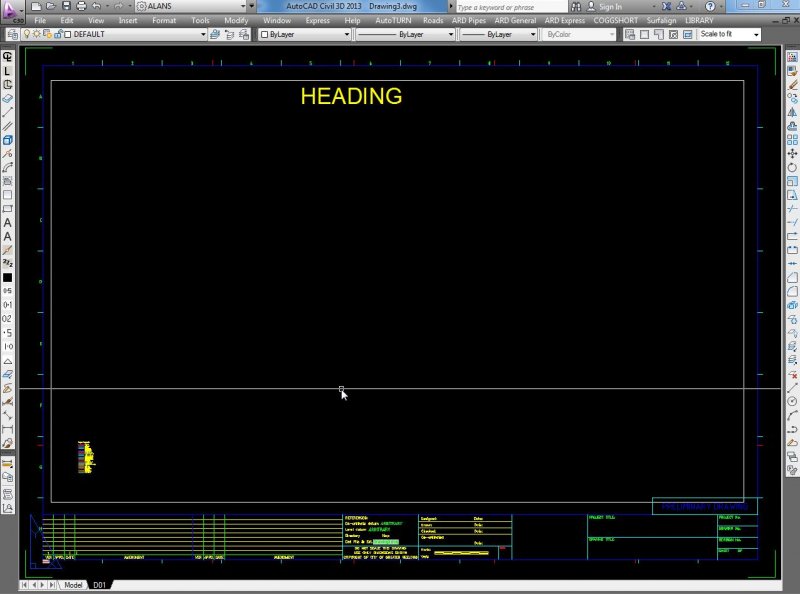The width and height of the screenshot is (800, 594).
Task: Select the Rotate tool in right toolbar
Action: tap(792, 167)
